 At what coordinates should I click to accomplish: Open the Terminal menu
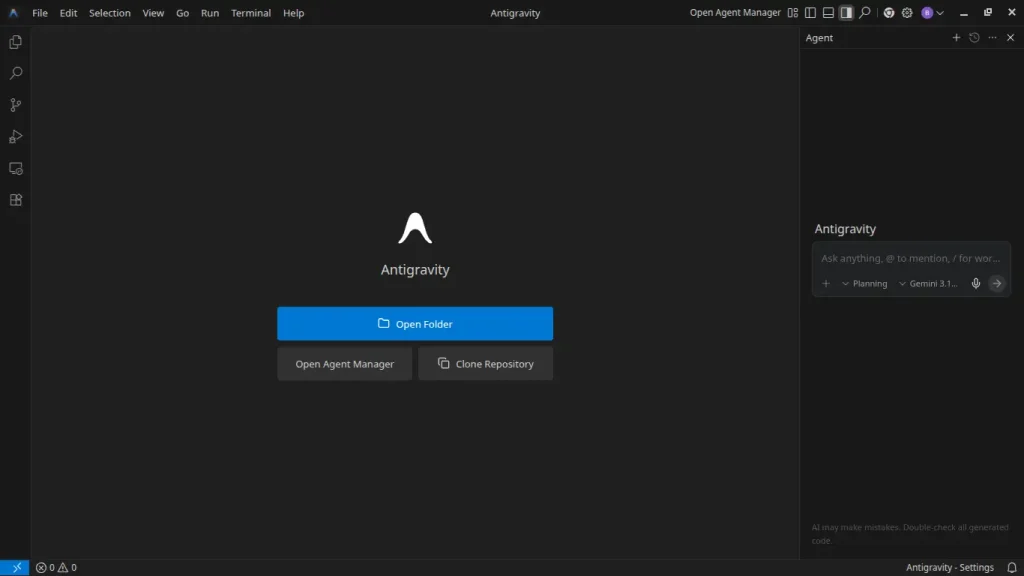pyautogui.click(x=250, y=12)
